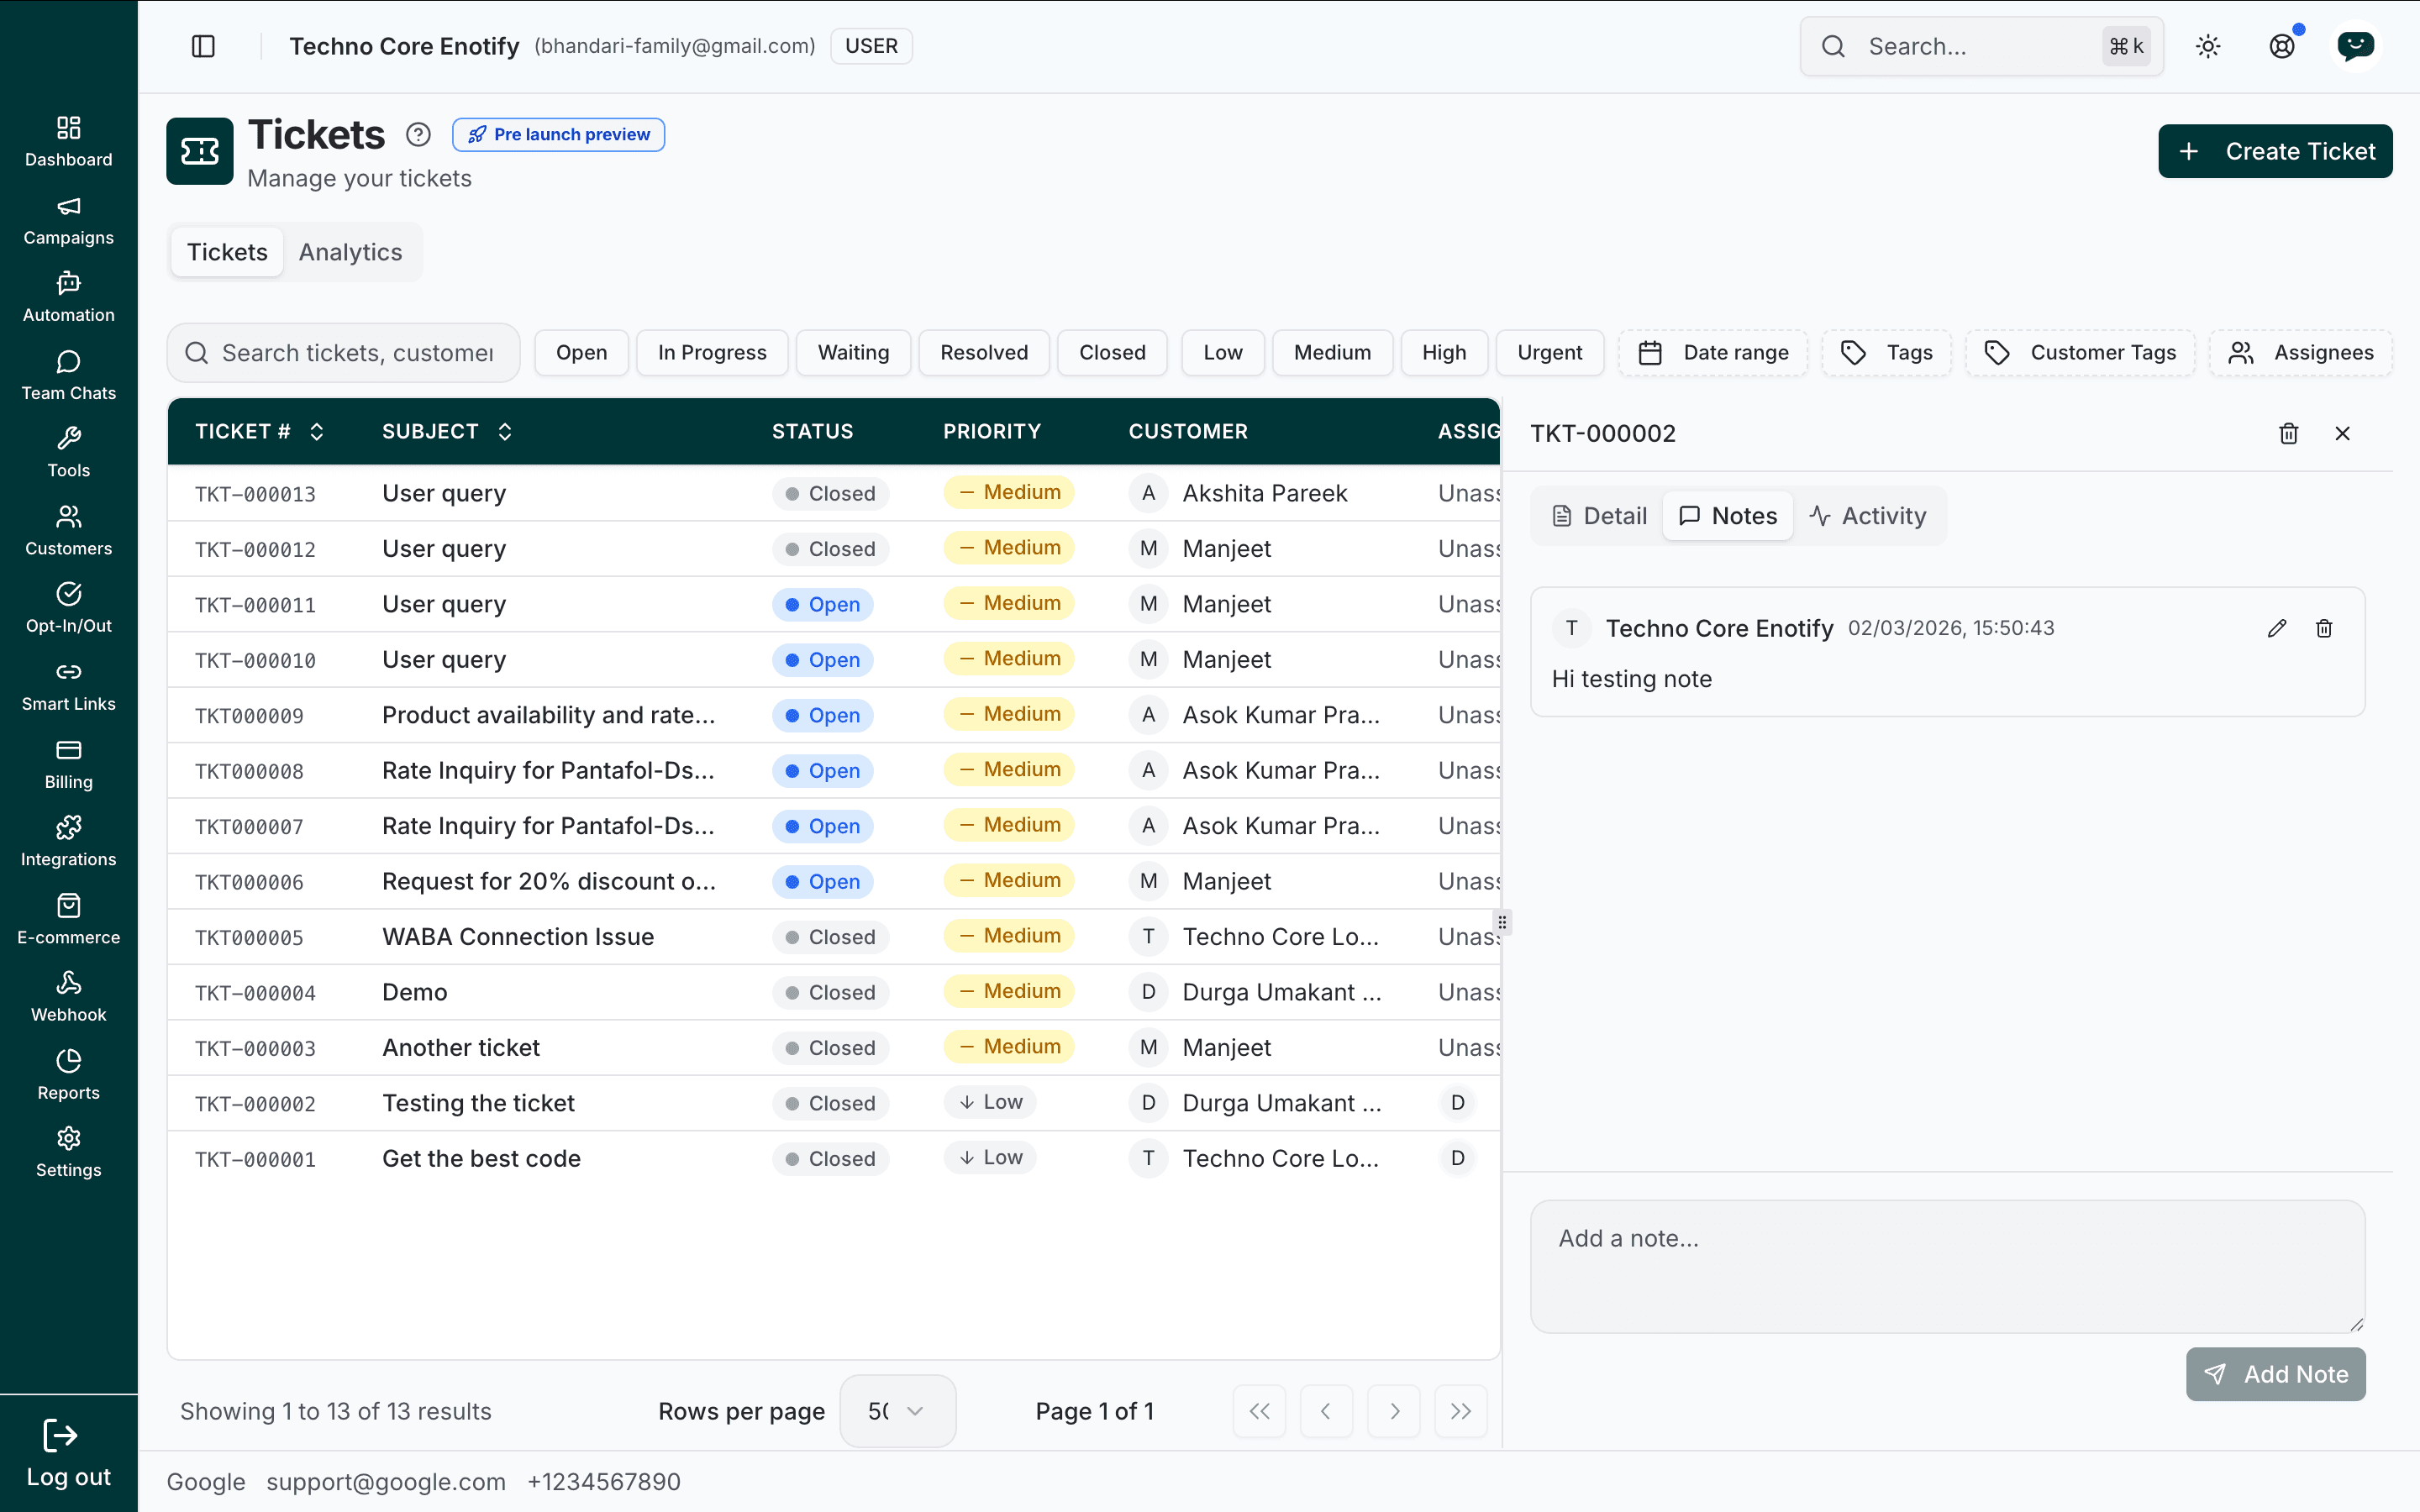Sort by Subject column
2420x1512 pixels.
click(x=447, y=431)
